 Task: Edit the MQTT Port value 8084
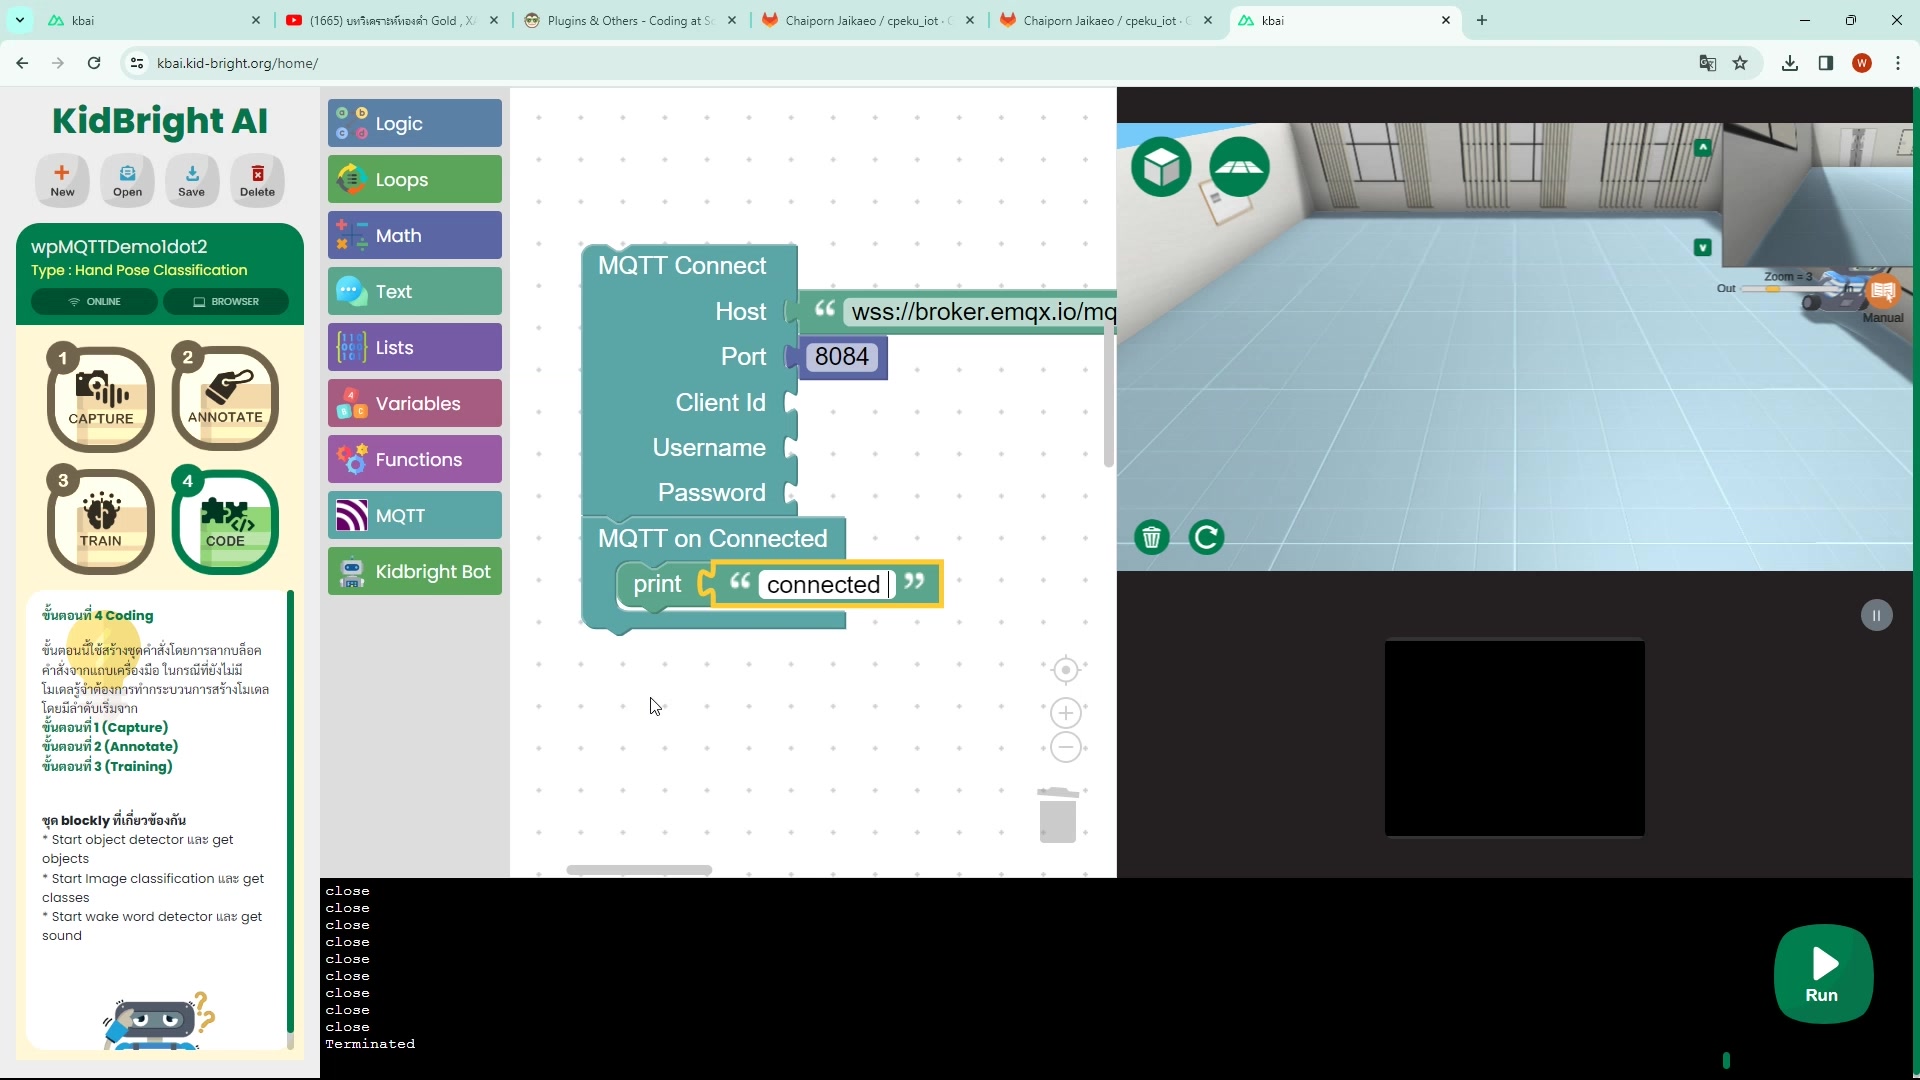842,357
